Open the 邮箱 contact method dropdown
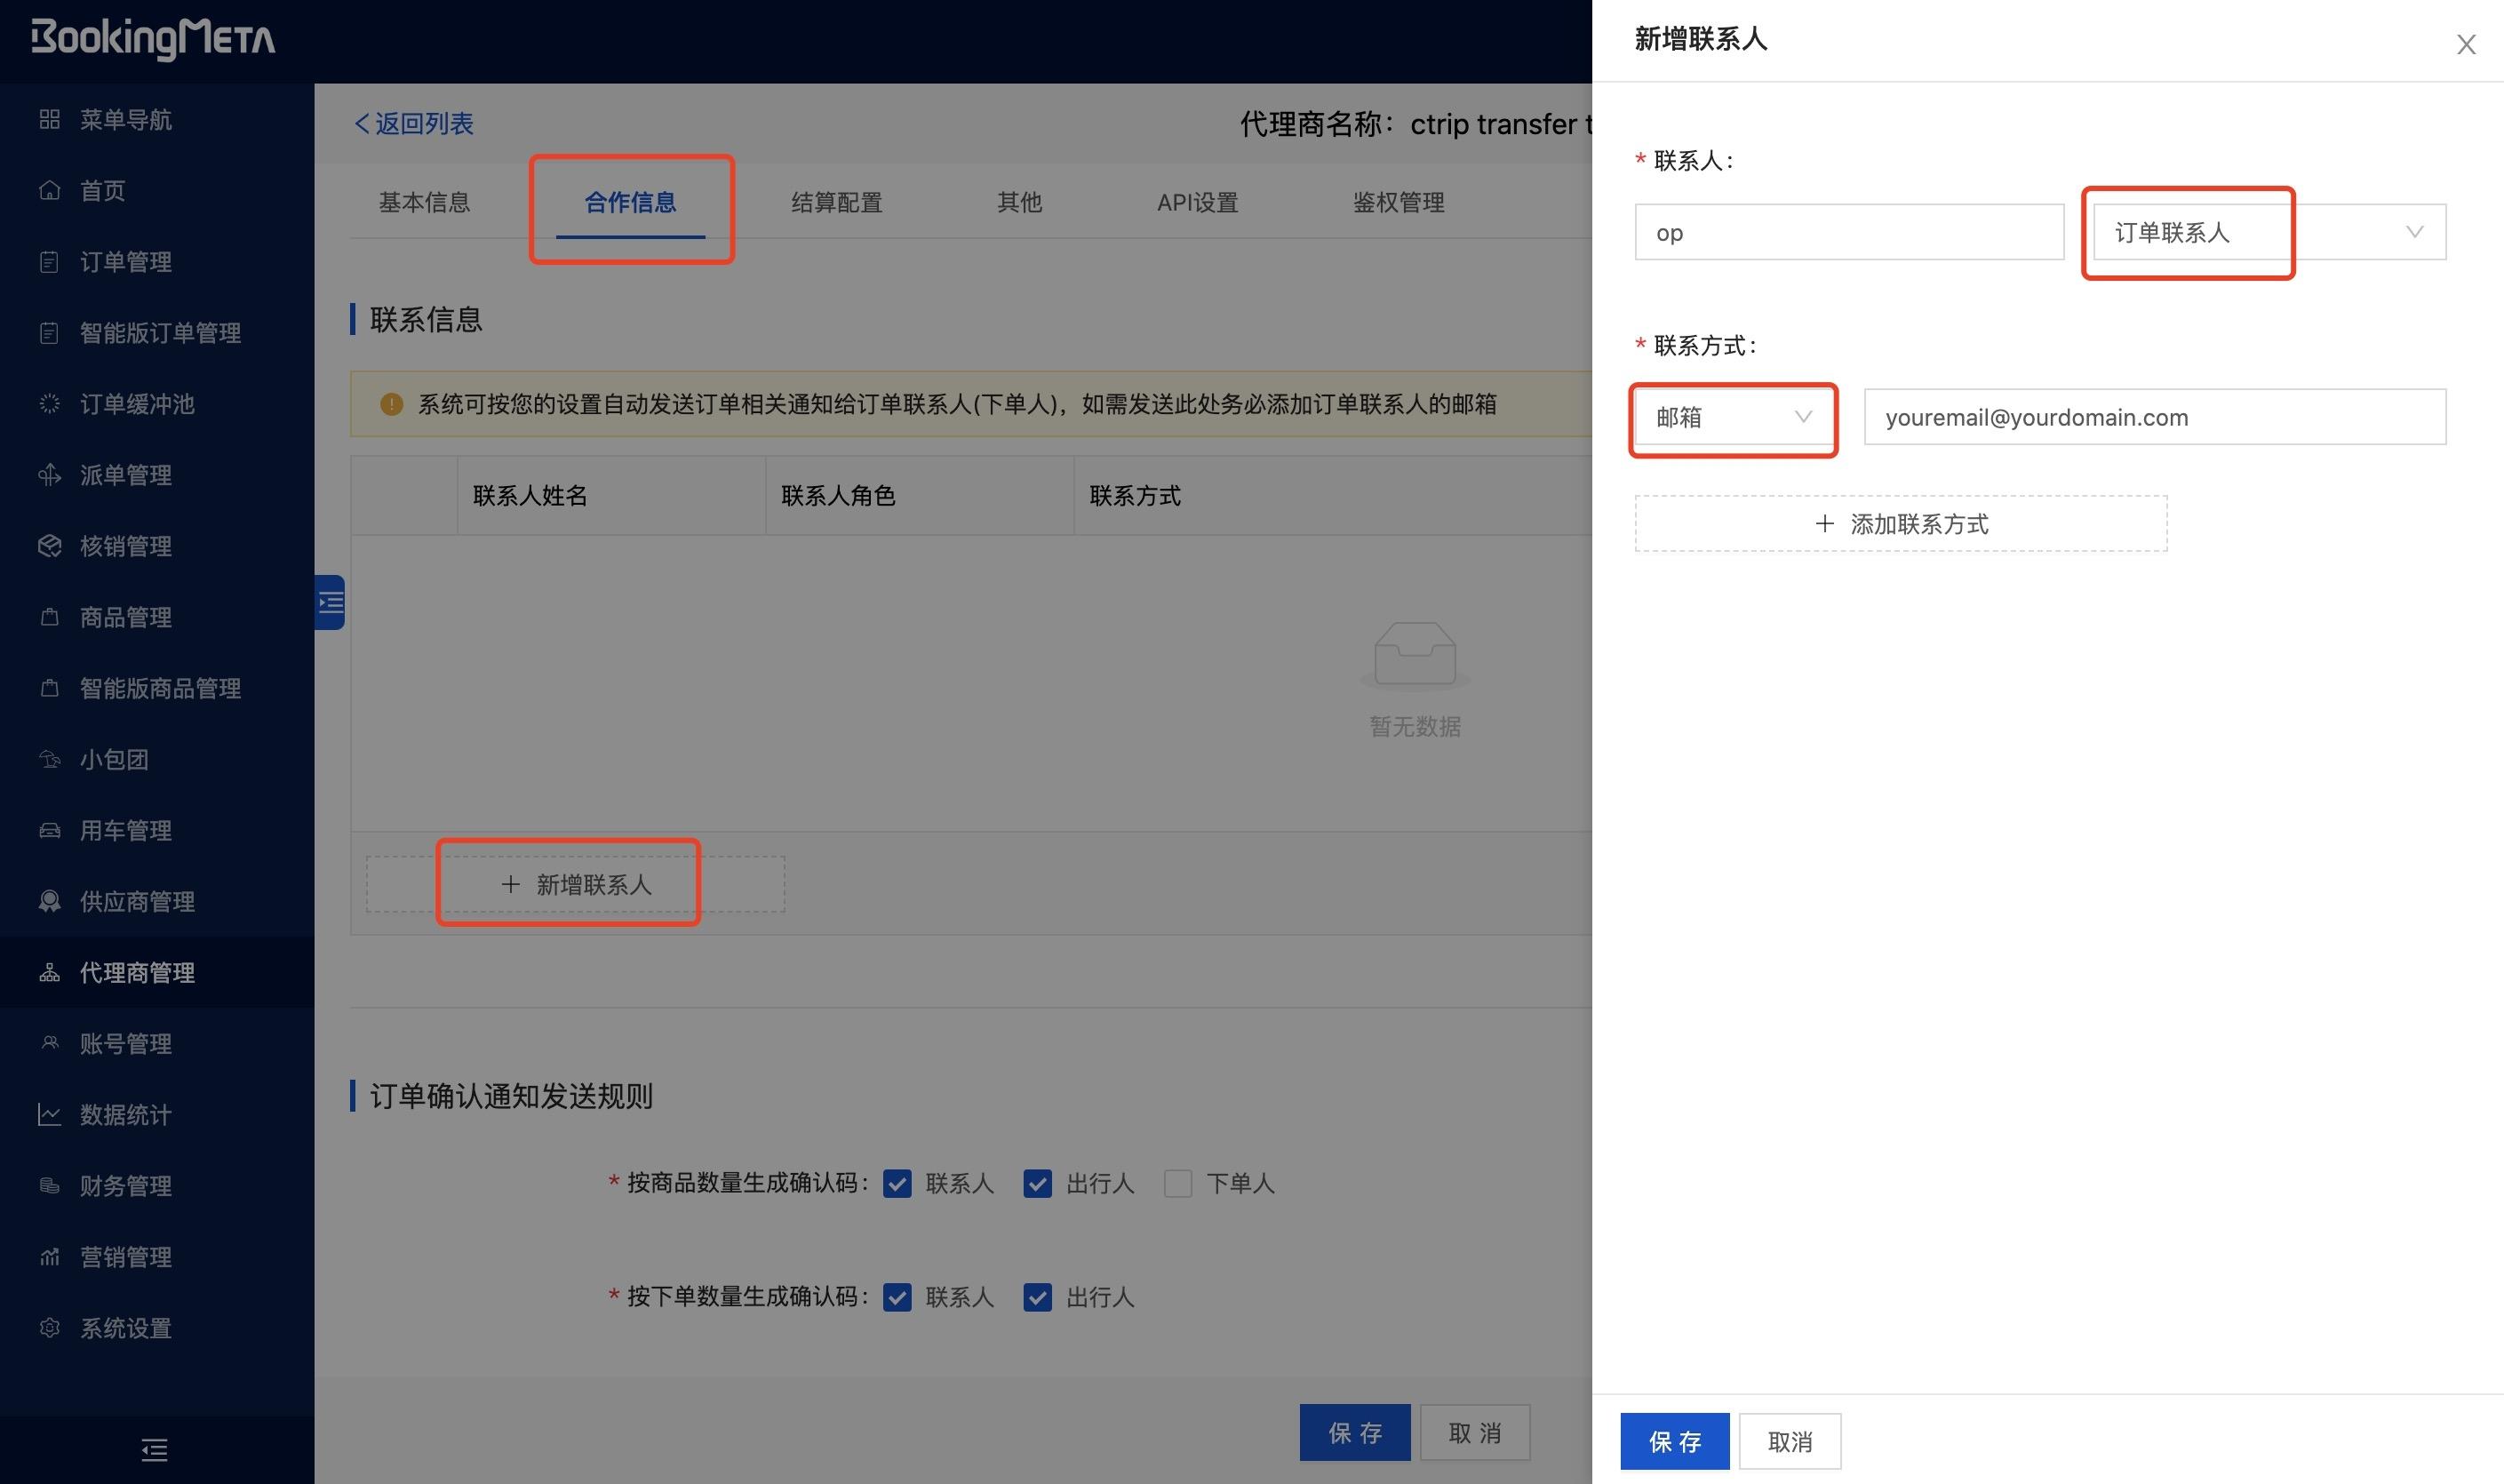The image size is (2504, 1484). (x=1733, y=418)
